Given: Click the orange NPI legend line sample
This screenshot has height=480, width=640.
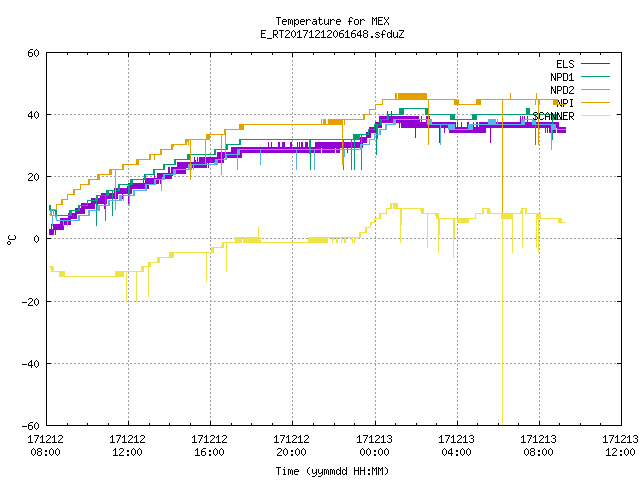Looking at the screenshot, I should (595, 102).
